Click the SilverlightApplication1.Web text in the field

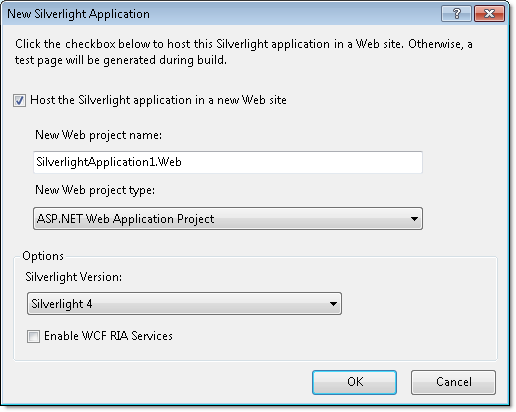pos(109,162)
